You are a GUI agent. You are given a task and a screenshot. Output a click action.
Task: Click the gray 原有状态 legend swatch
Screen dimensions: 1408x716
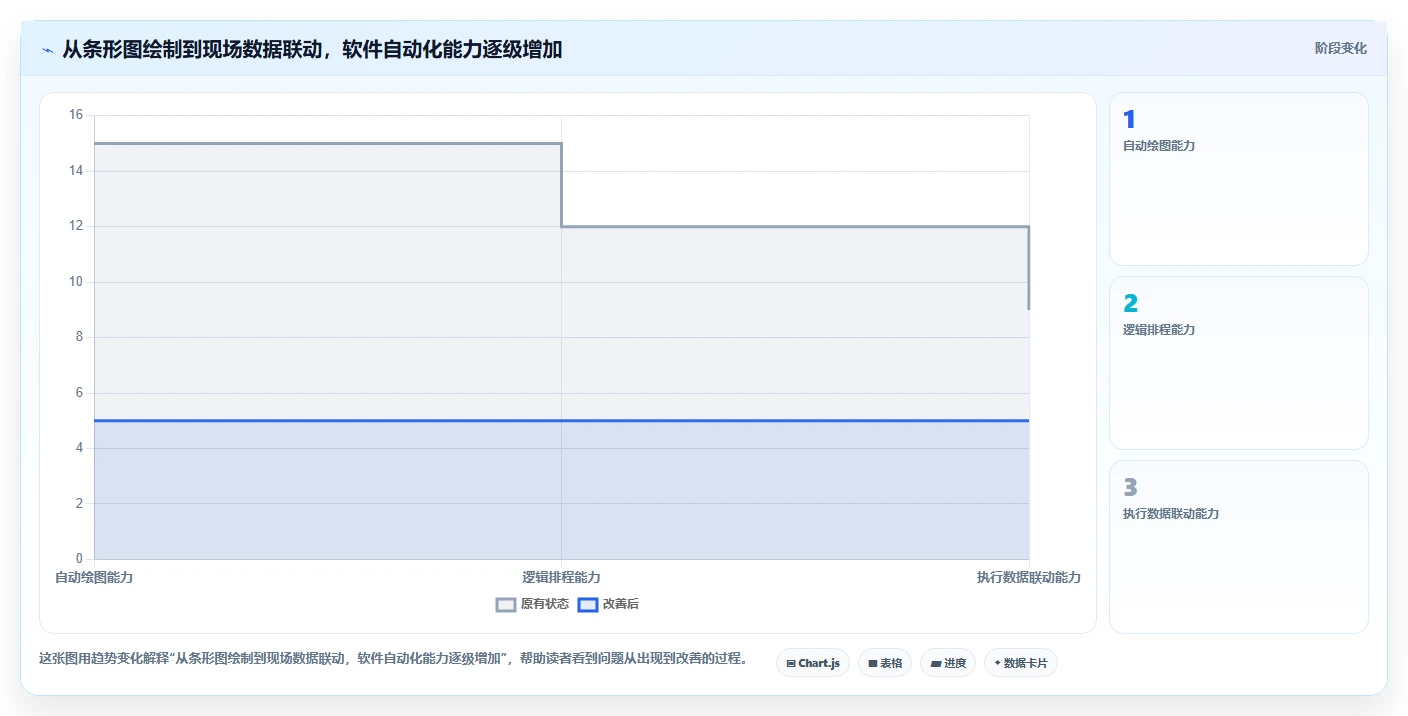506,604
